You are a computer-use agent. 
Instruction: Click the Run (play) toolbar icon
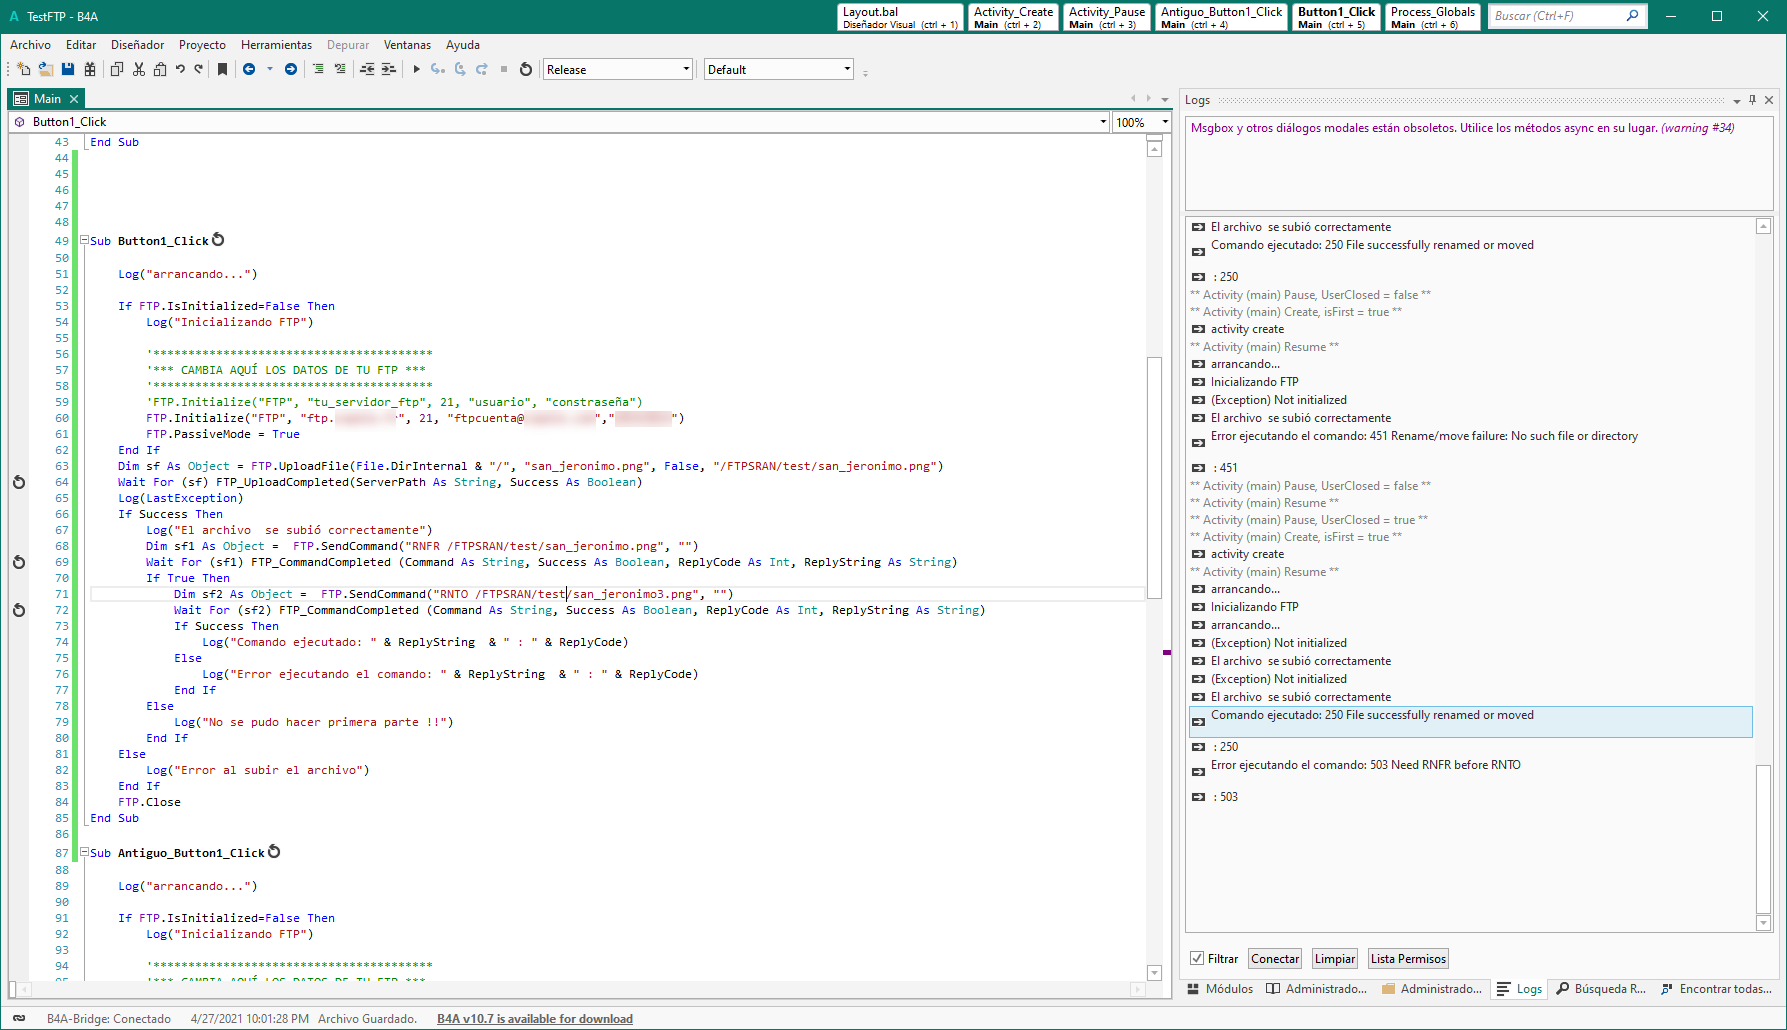[x=416, y=69]
